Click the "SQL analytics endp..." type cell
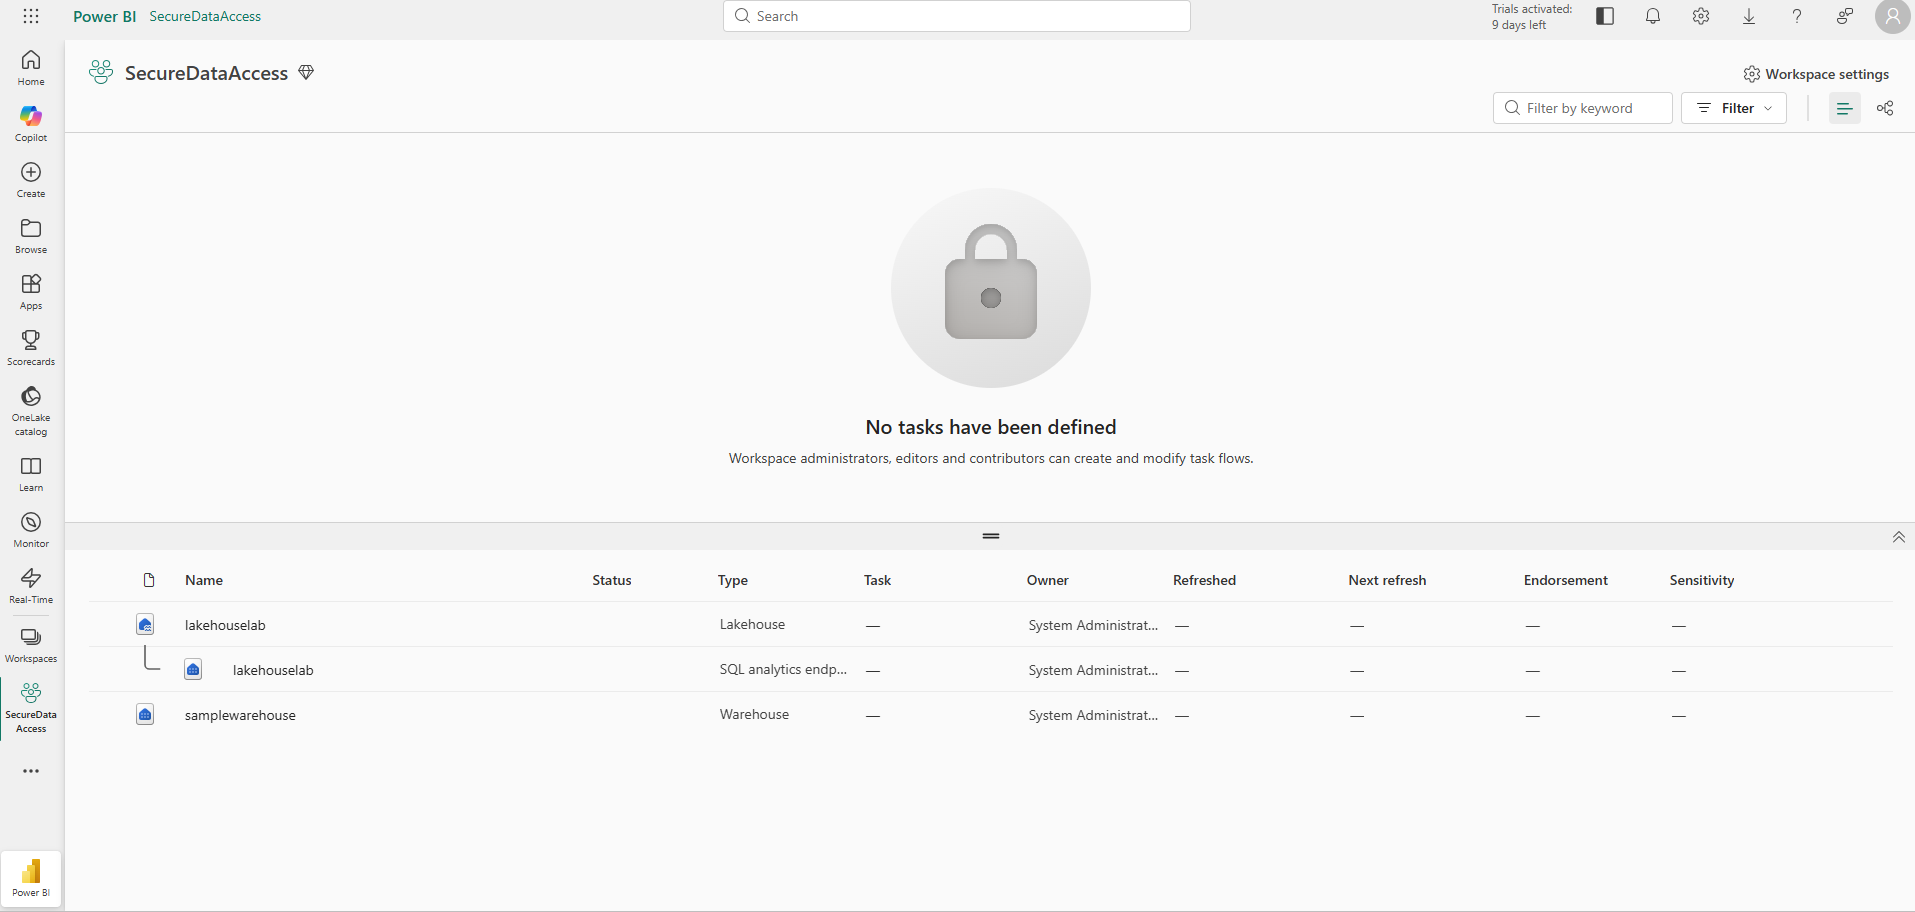 pos(783,669)
